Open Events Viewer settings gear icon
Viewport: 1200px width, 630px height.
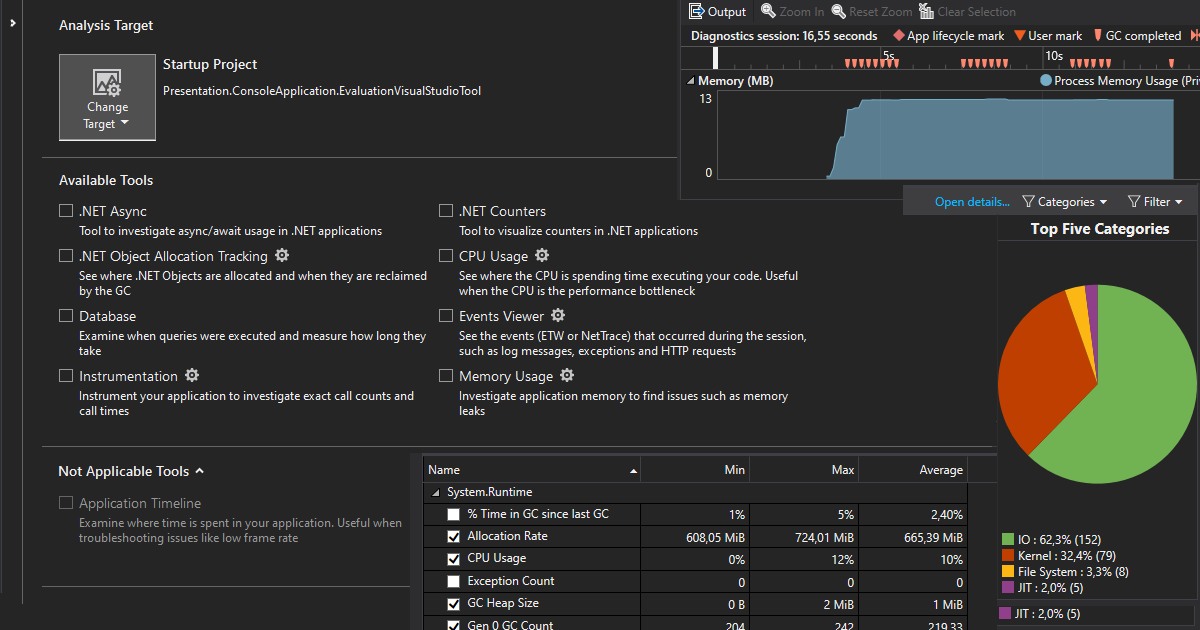coord(559,316)
